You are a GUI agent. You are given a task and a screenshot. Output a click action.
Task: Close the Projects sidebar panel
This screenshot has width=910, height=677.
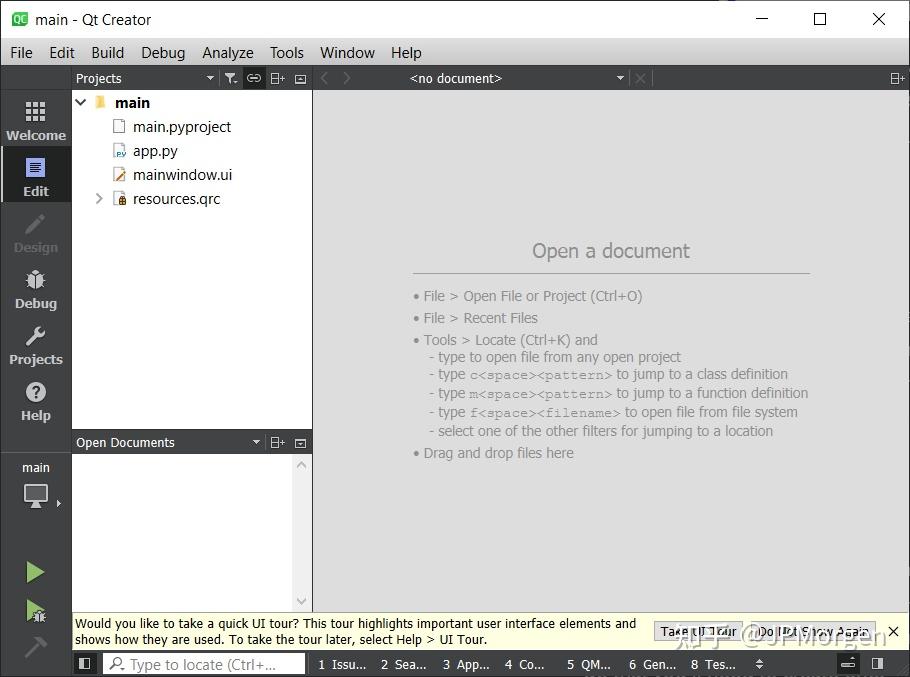[x=301, y=78]
